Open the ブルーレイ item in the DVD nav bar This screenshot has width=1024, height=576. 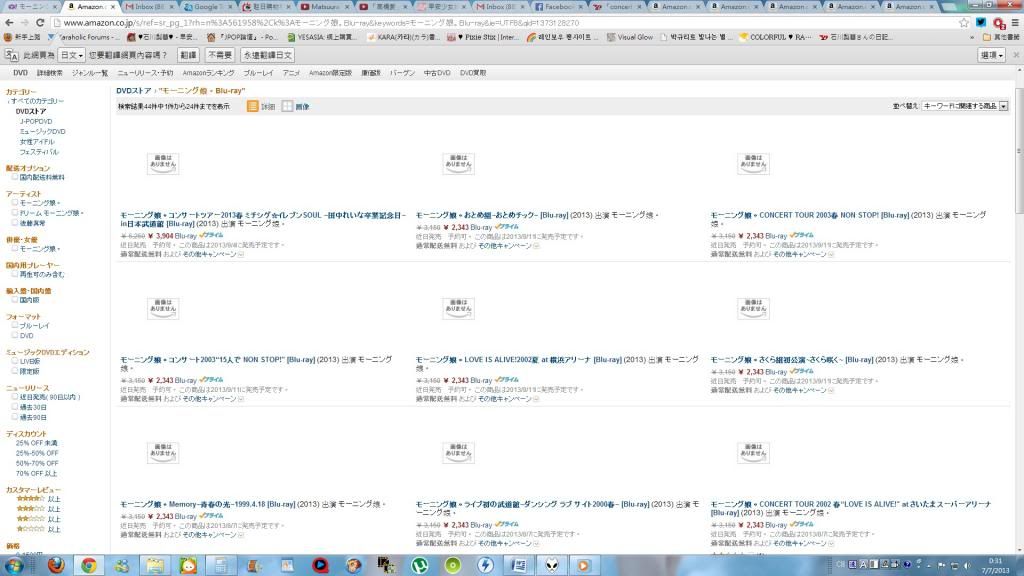pyautogui.click(x=258, y=73)
